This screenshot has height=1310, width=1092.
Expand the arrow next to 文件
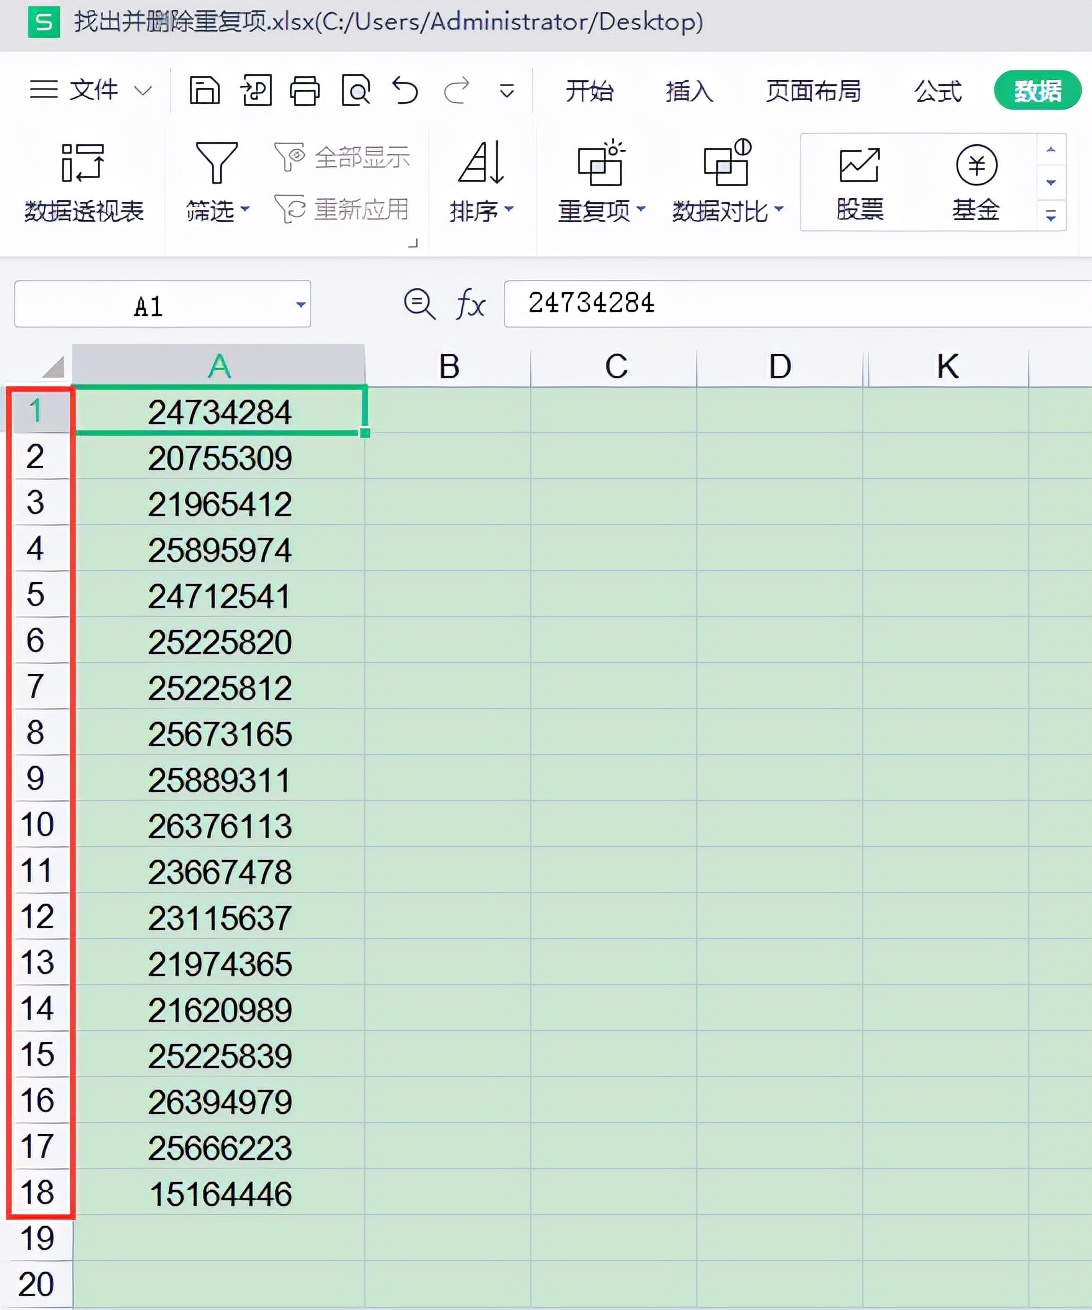143,90
